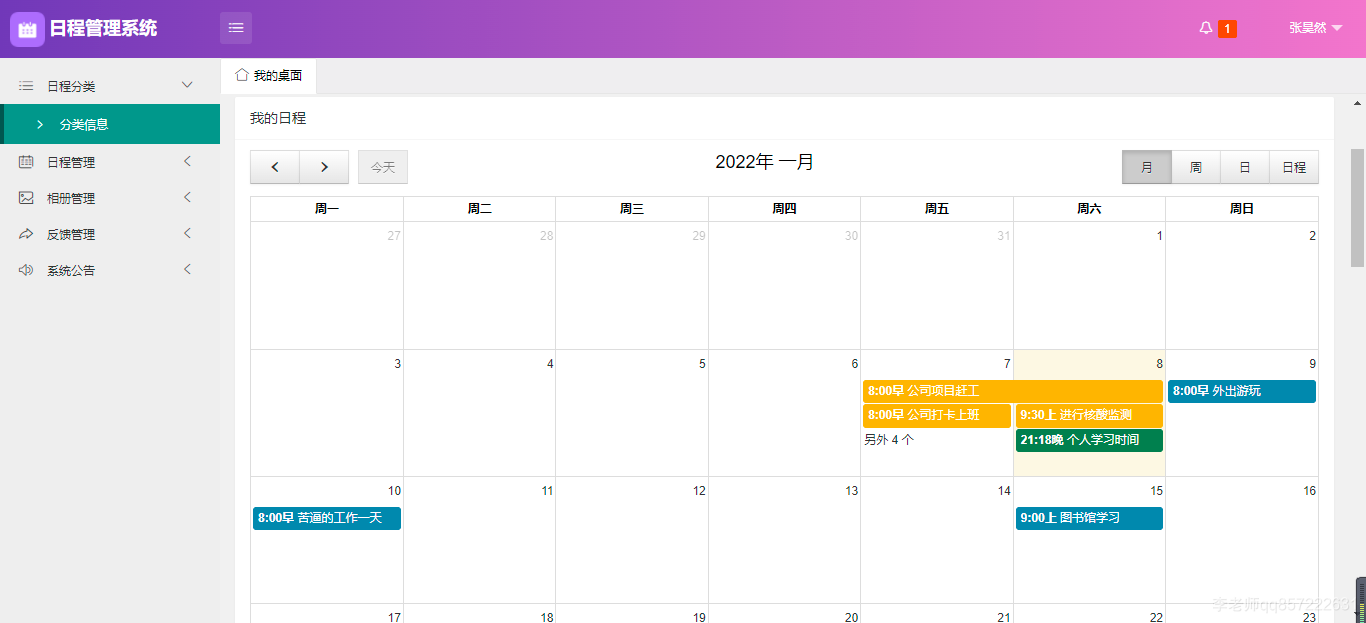Open the 8:00早 公司项目赶工 event
Viewport: 1366px width, 623px height.
click(x=1013, y=391)
